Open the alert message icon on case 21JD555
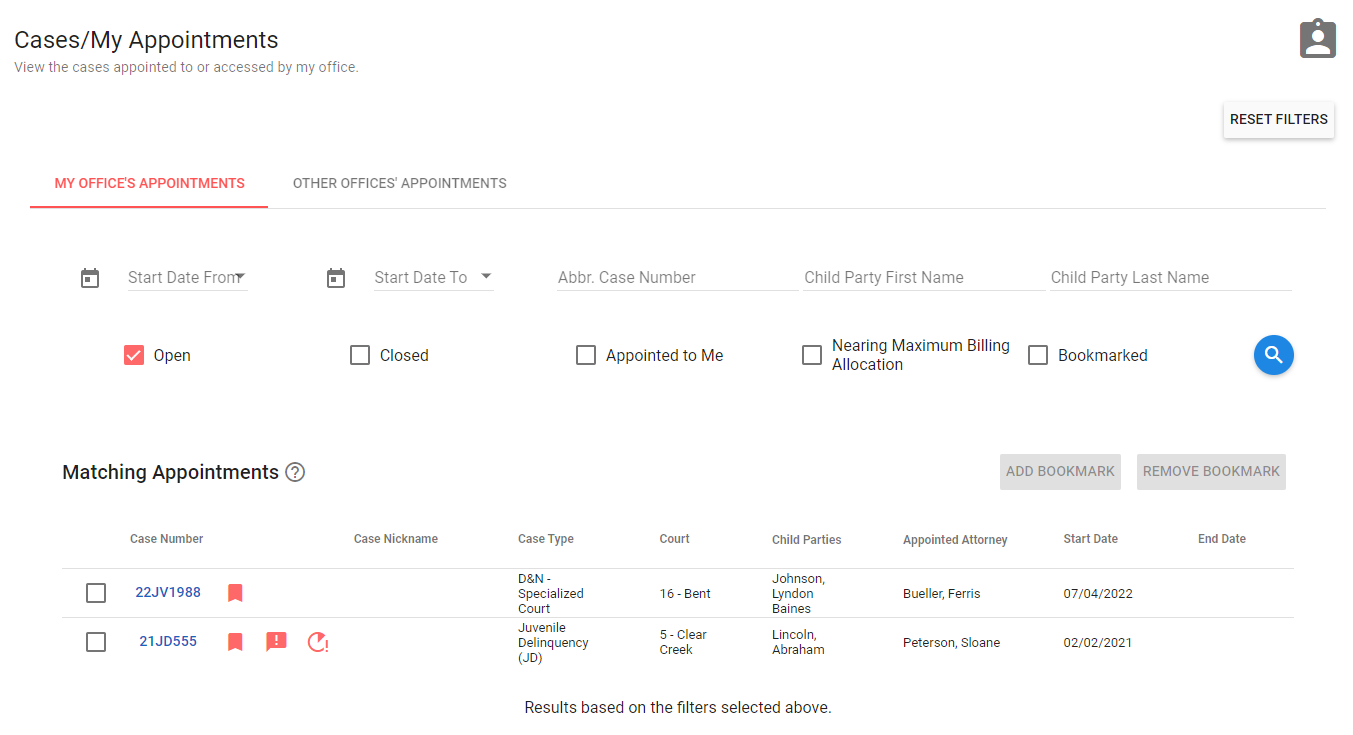Screen dimensions: 1353x735 click(x=276, y=641)
